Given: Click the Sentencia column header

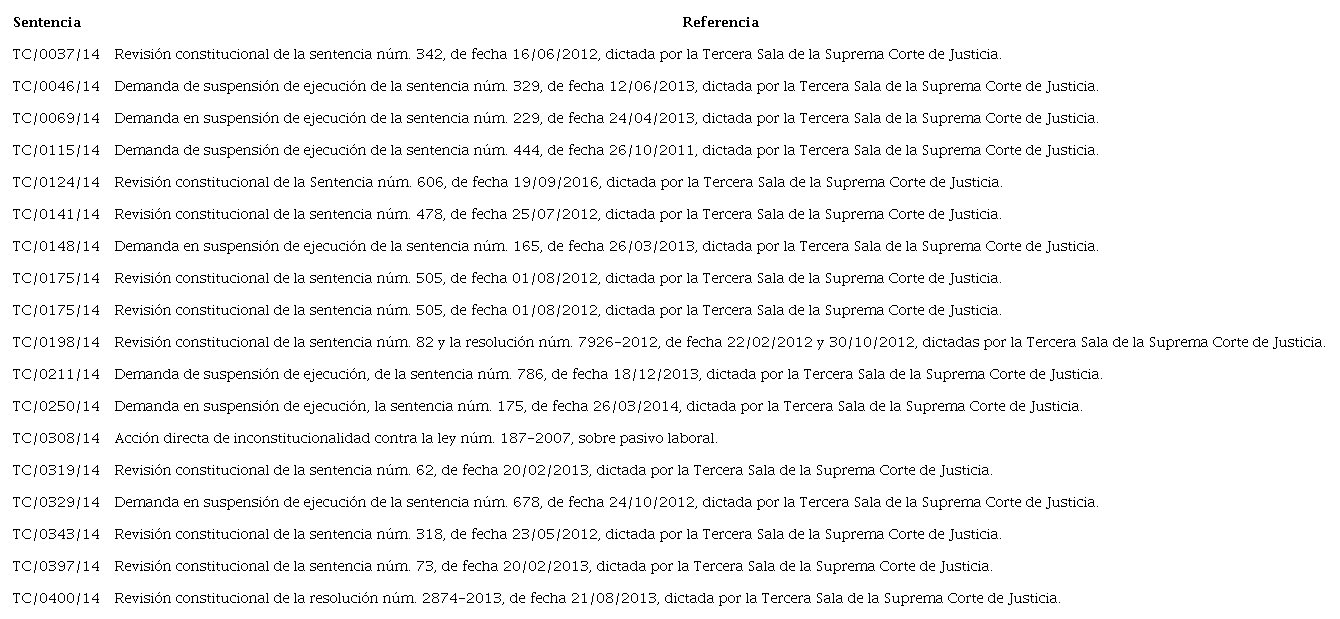Looking at the screenshot, I should coord(47,22).
